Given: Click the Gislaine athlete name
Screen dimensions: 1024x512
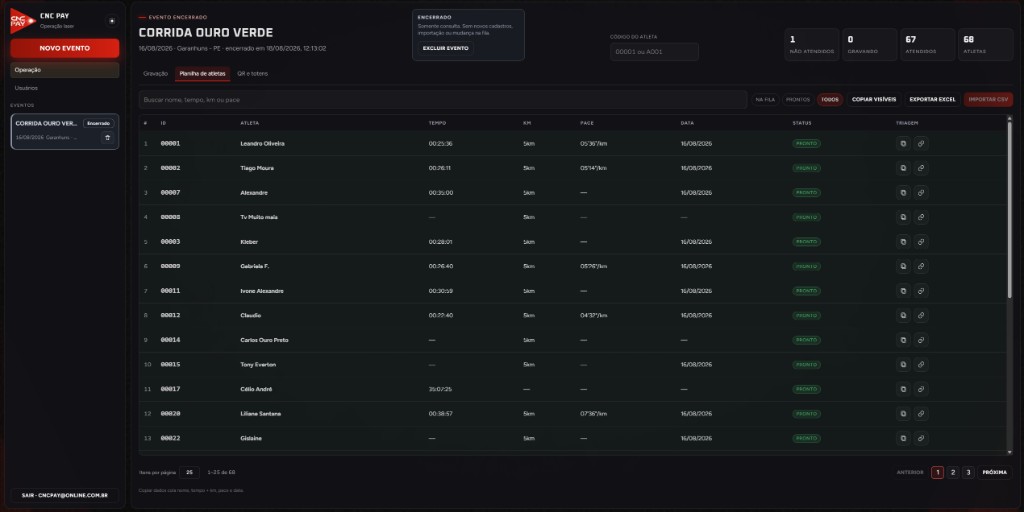Looking at the screenshot, I should coord(251,438).
